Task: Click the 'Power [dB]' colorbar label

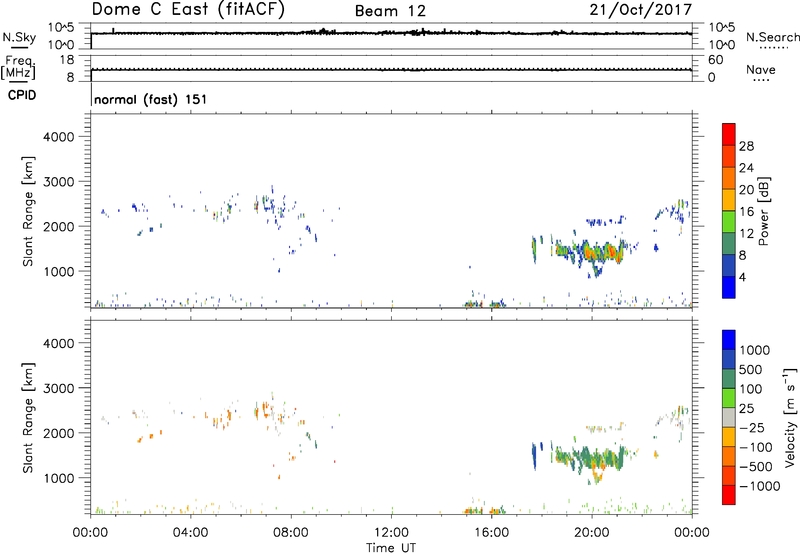Action: point(763,211)
